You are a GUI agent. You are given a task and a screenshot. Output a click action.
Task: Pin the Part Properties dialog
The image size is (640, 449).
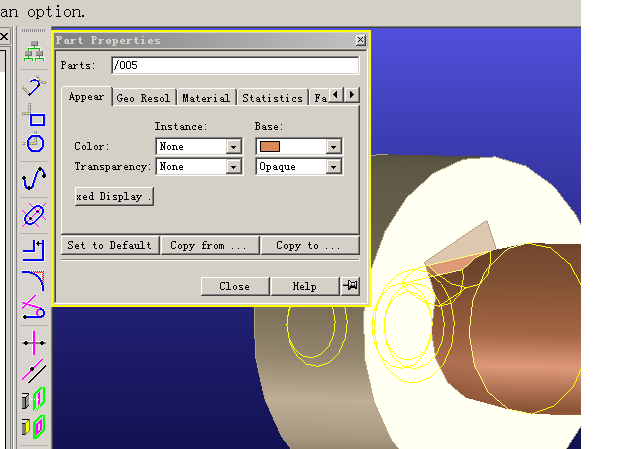pyautogui.click(x=351, y=285)
